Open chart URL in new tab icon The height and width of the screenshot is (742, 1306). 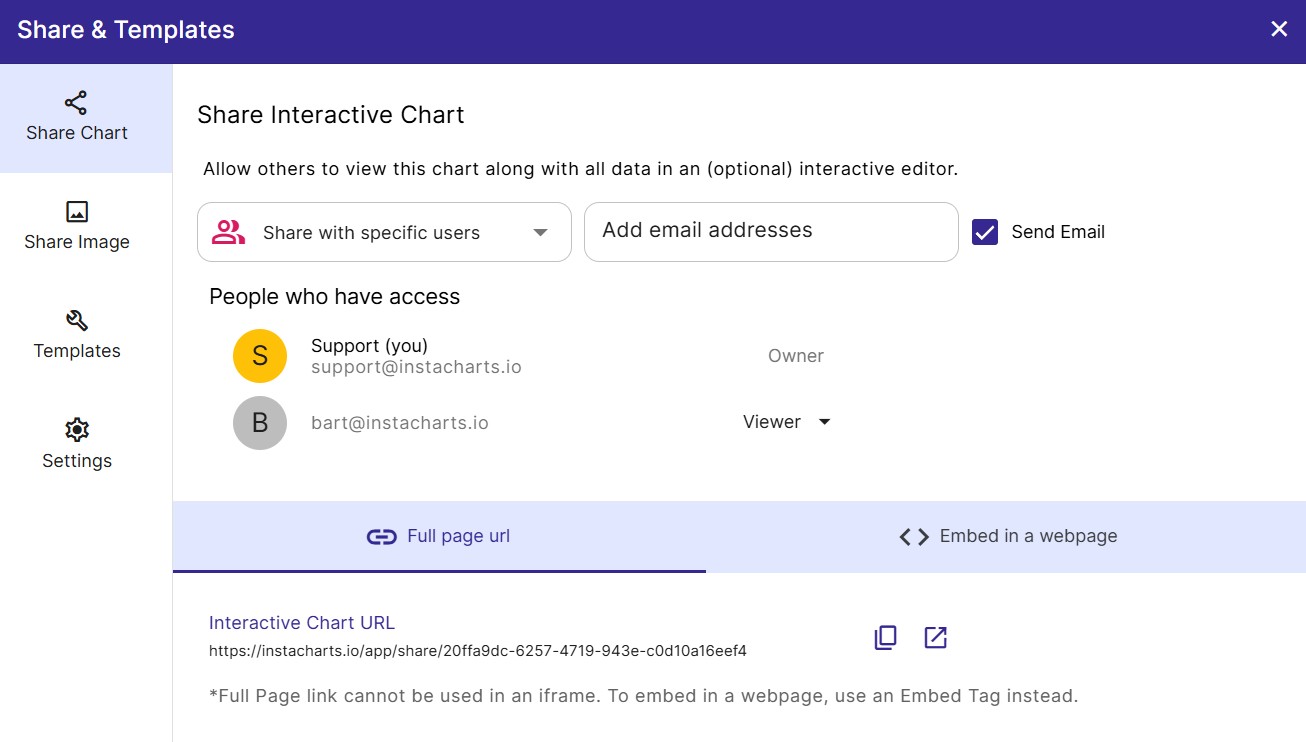[x=935, y=637]
